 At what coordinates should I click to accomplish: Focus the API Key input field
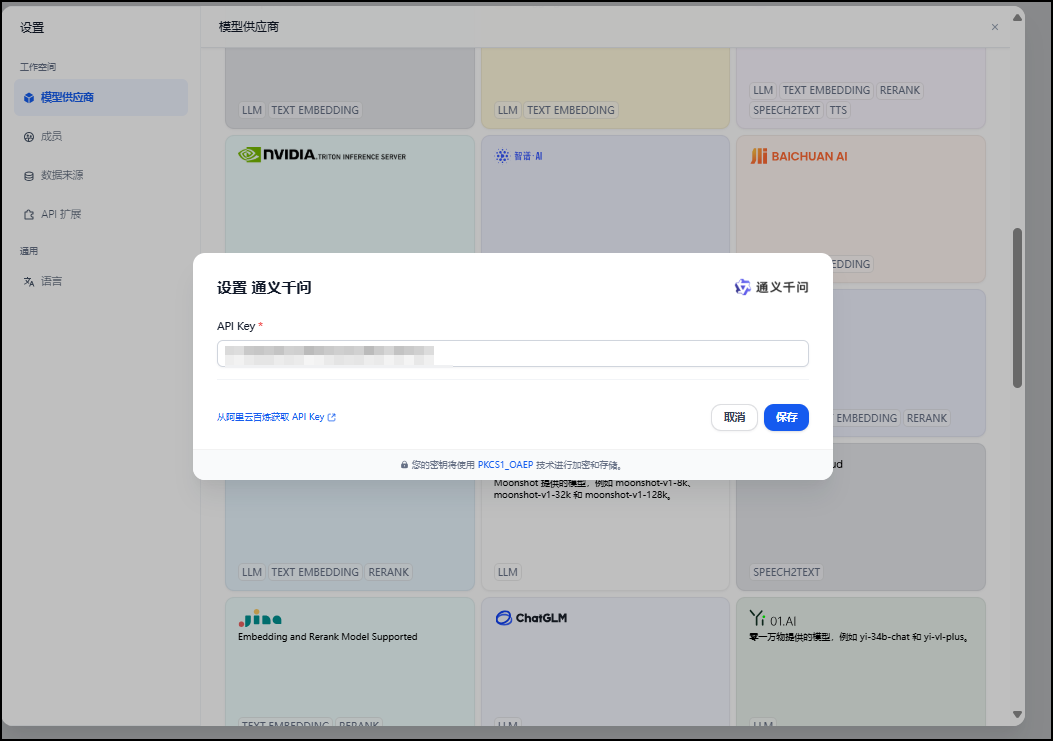point(512,353)
